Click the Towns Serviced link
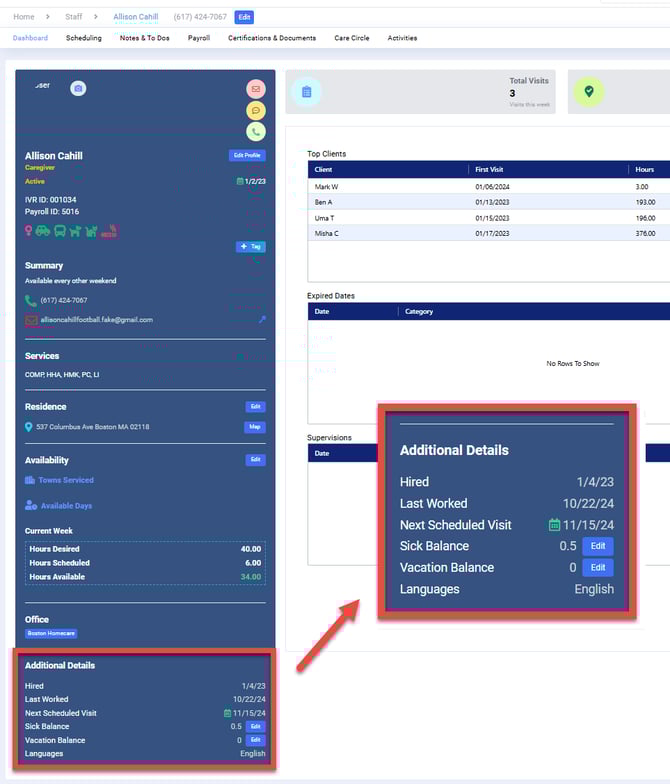Viewport: 670px width, 784px height. (66, 480)
